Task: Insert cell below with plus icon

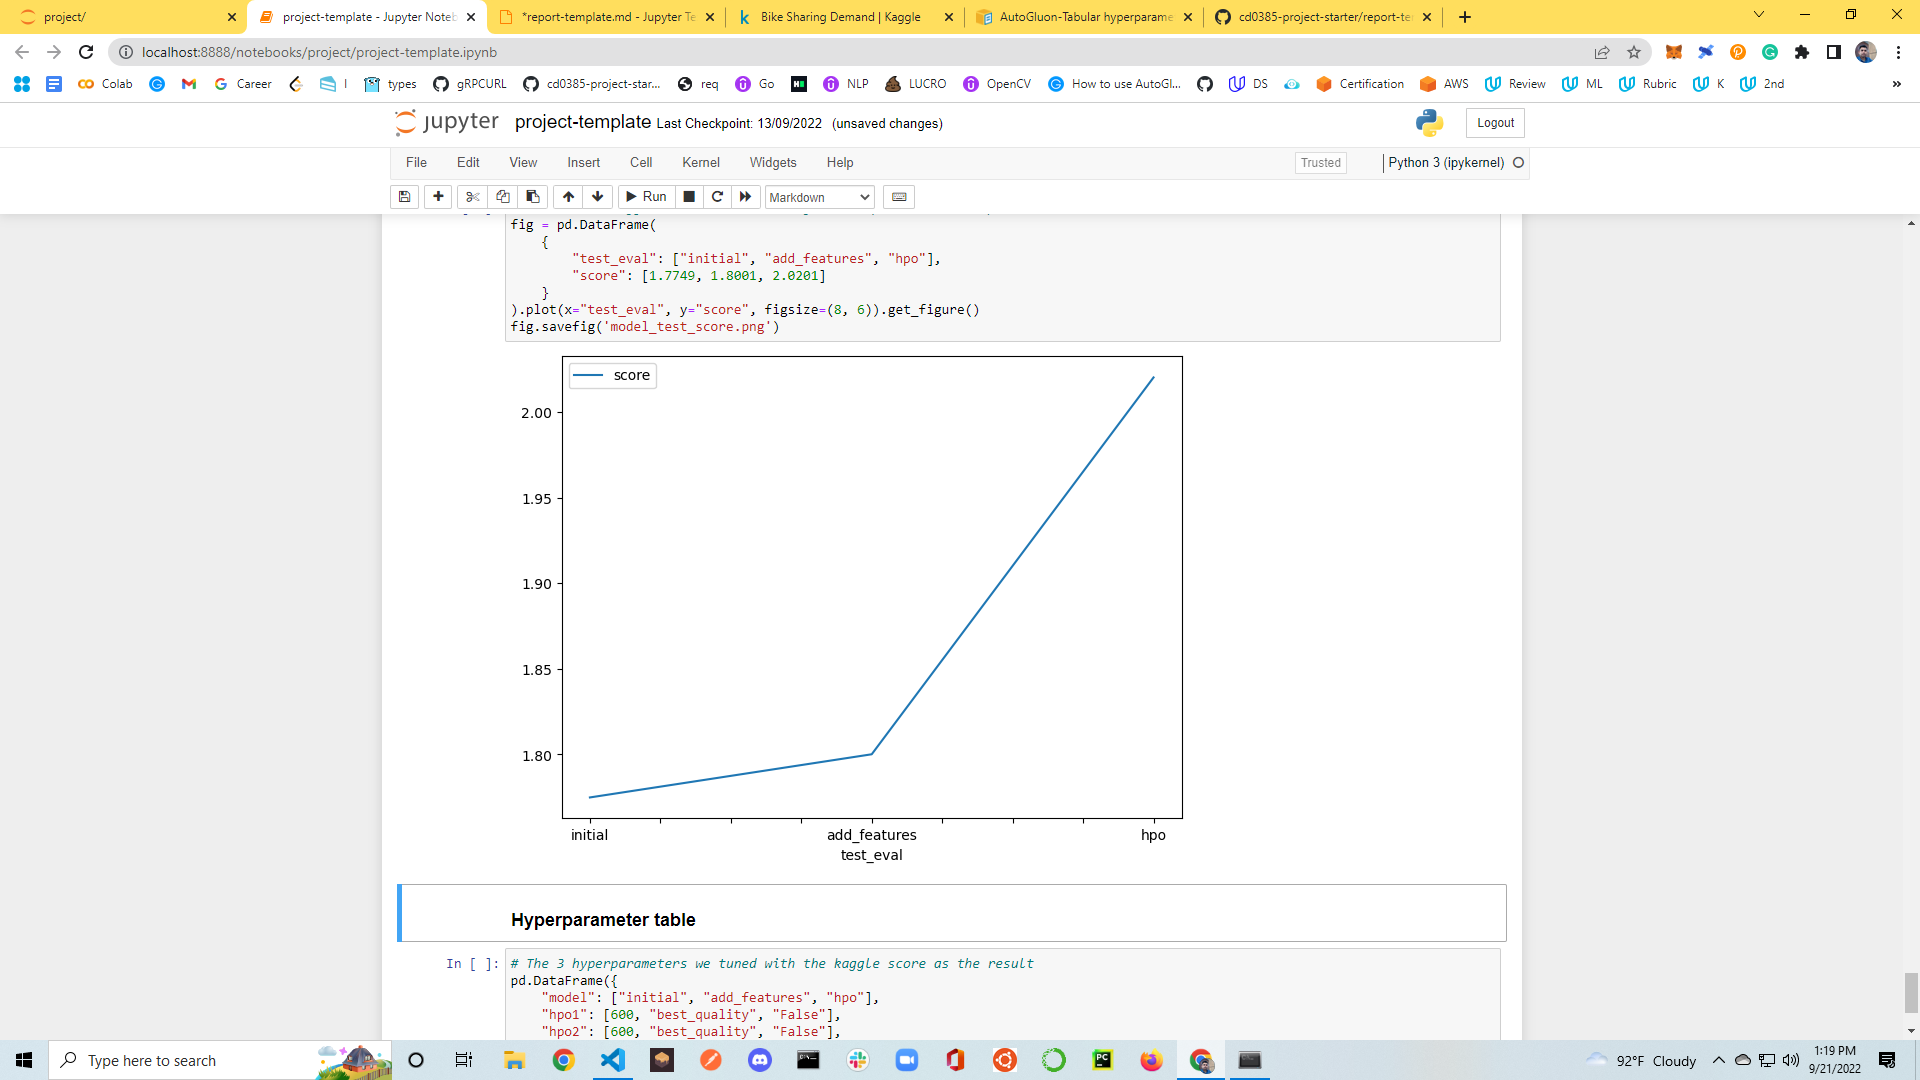Action: (x=438, y=197)
